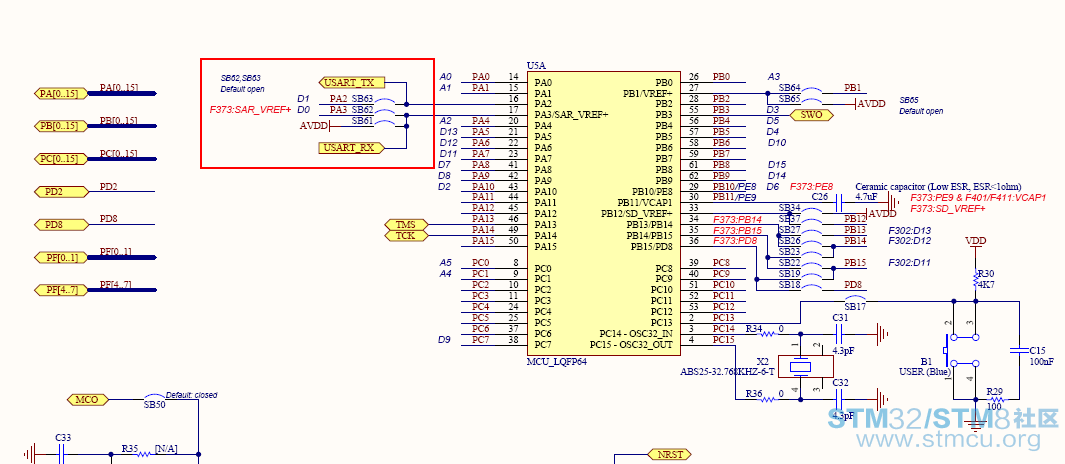Select the 'SB65 Default open' note
Screen dimensions: 1065x464
(922, 105)
